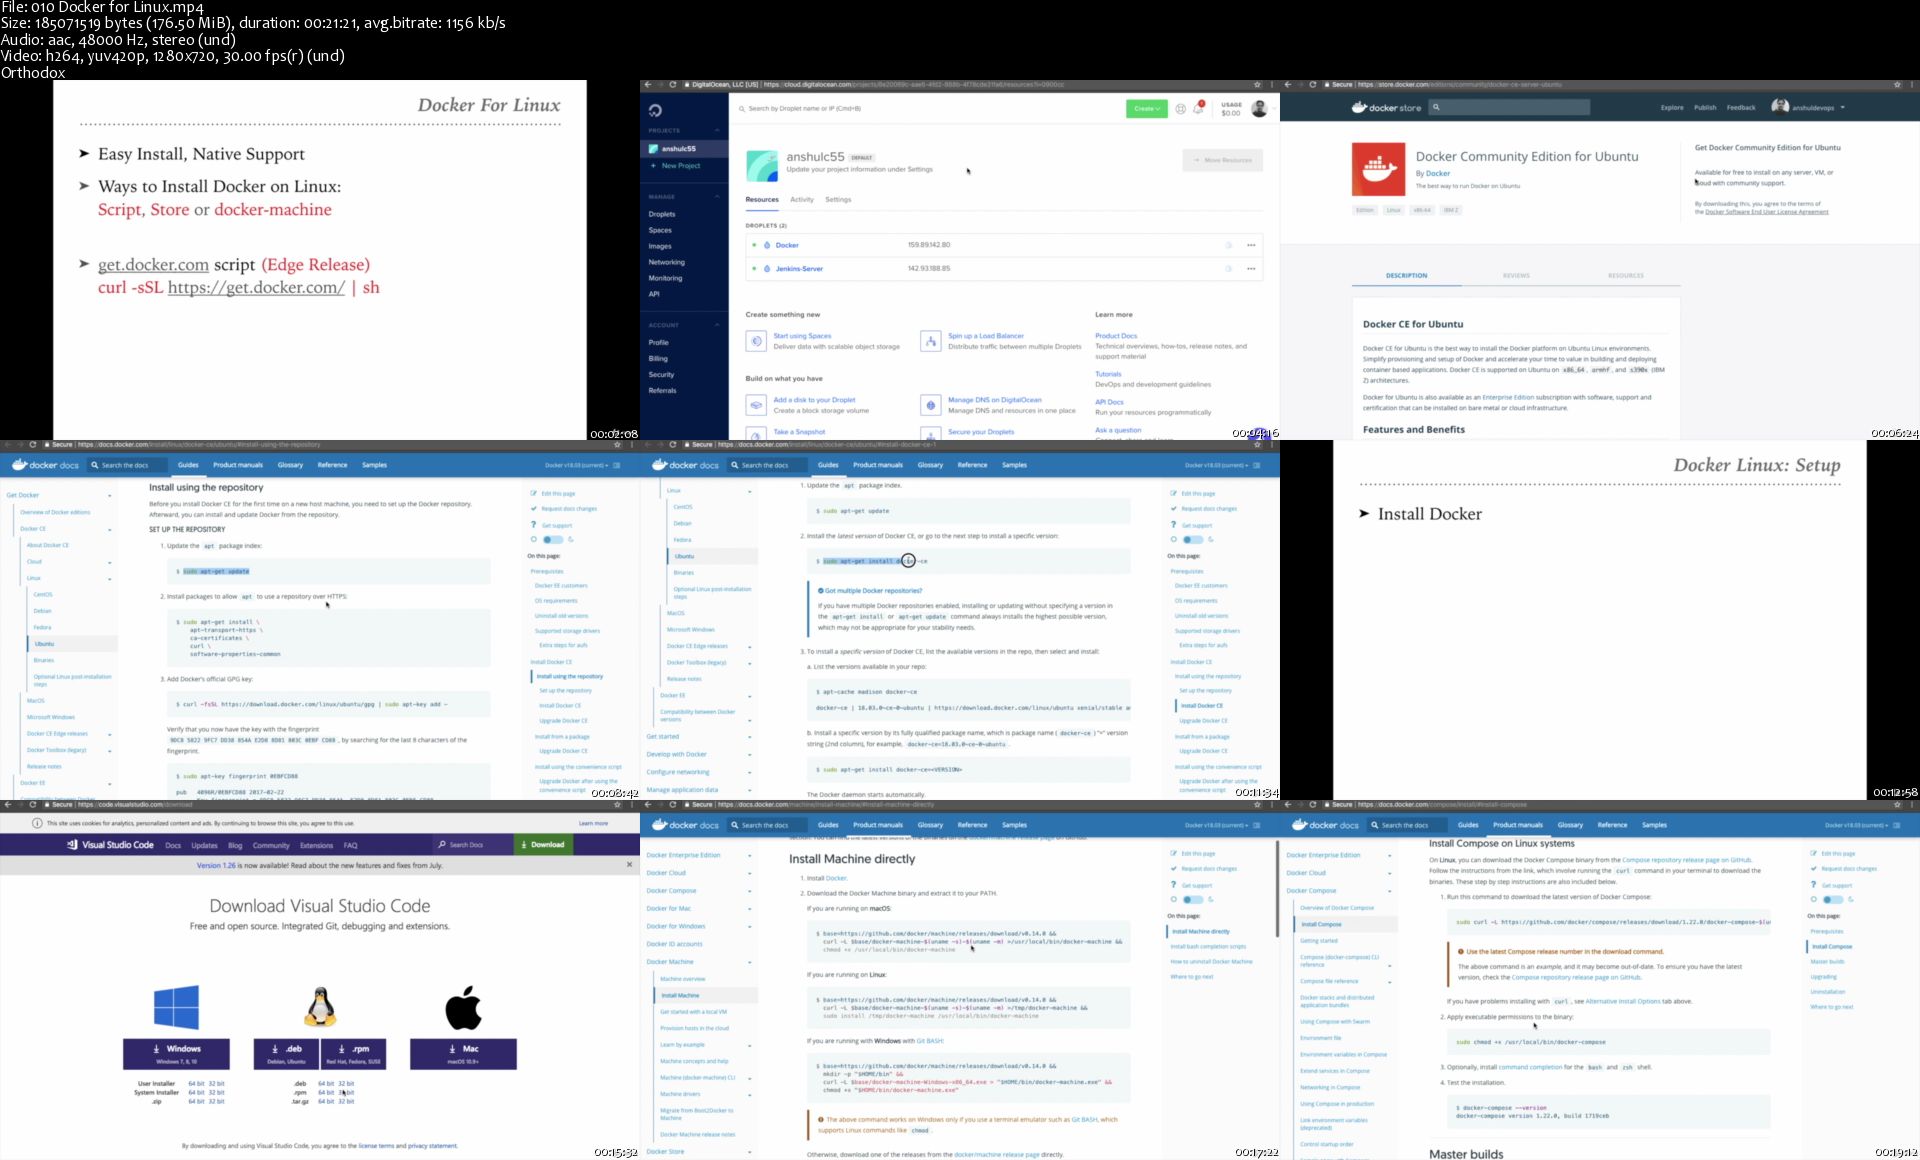Select the IP address 159.89.142.80
This screenshot has height=1160, width=1920.
pos(929,245)
